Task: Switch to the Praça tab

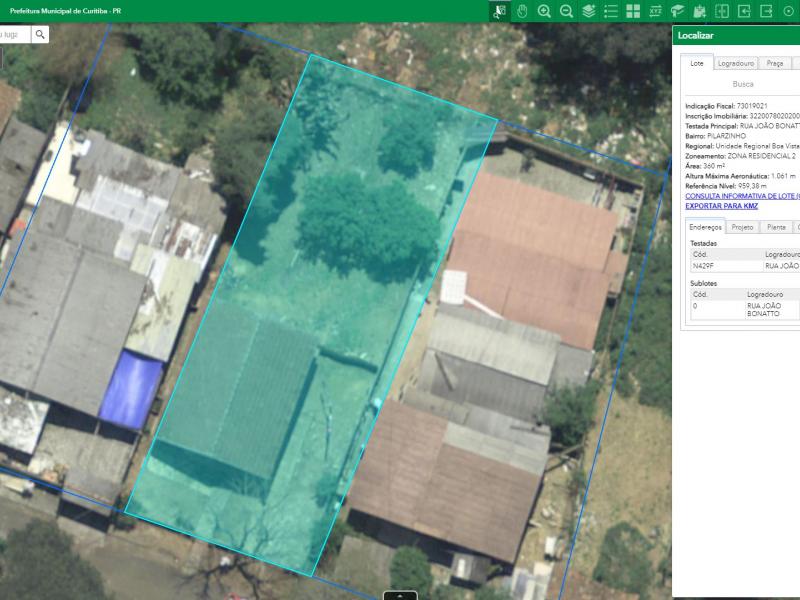Action: 775,63
